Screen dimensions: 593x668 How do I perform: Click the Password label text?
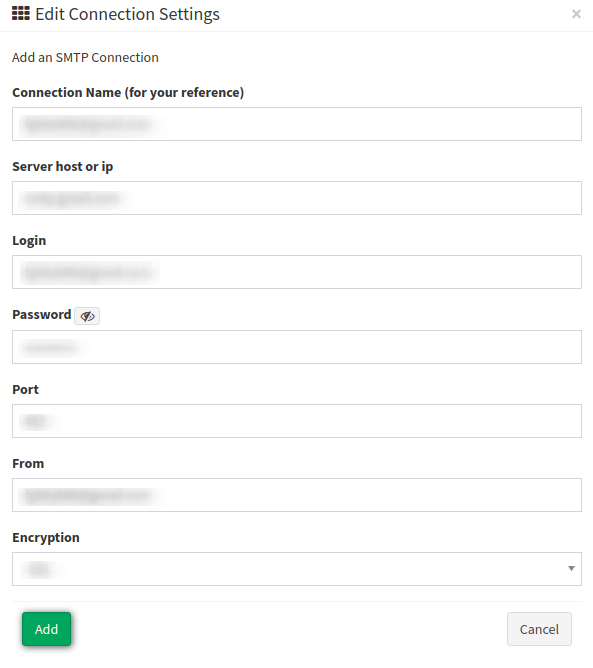[x=42, y=314]
